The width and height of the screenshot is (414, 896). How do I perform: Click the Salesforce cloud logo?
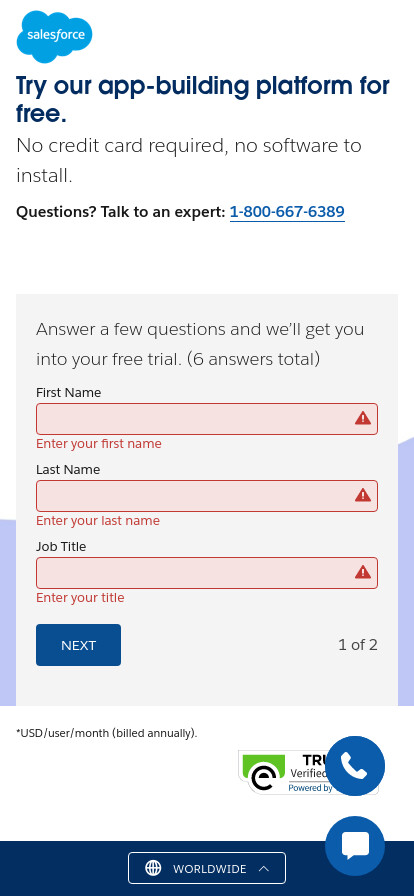pyautogui.click(x=54, y=36)
